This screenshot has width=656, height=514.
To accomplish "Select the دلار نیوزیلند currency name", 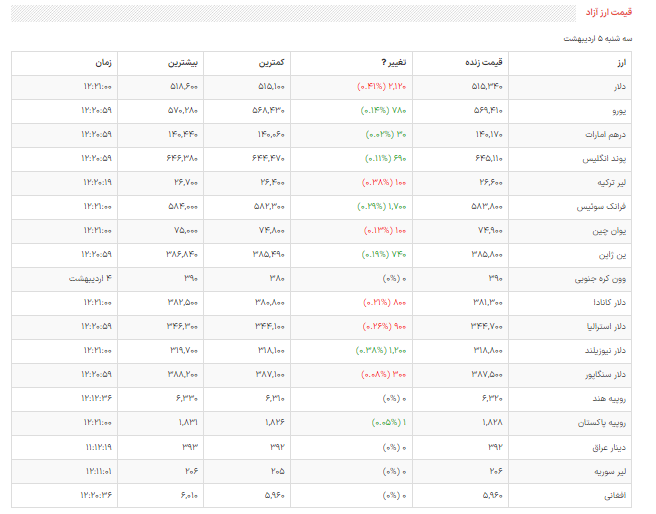I will pyautogui.click(x=605, y=350).
